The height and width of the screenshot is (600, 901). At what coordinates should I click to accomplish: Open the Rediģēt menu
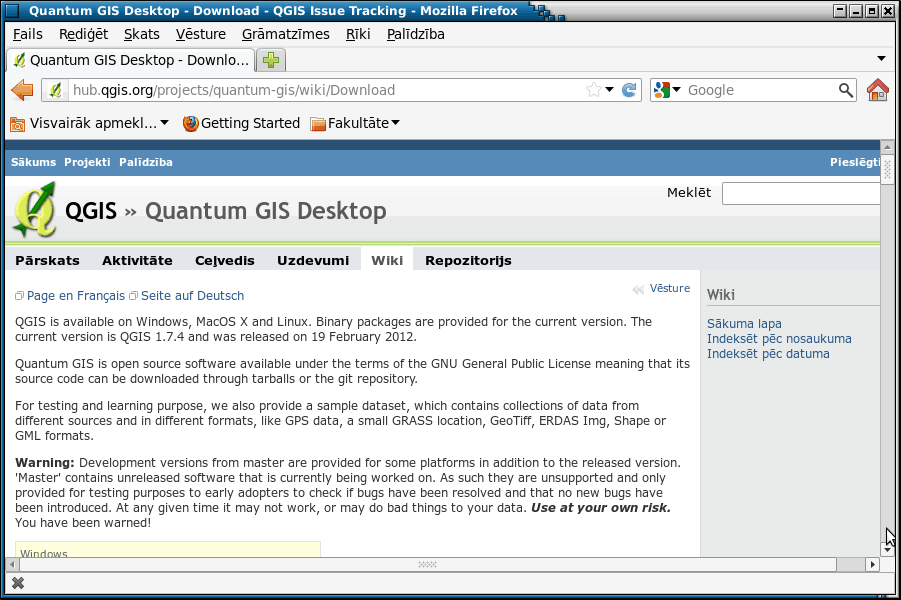(x=83, y=34)
